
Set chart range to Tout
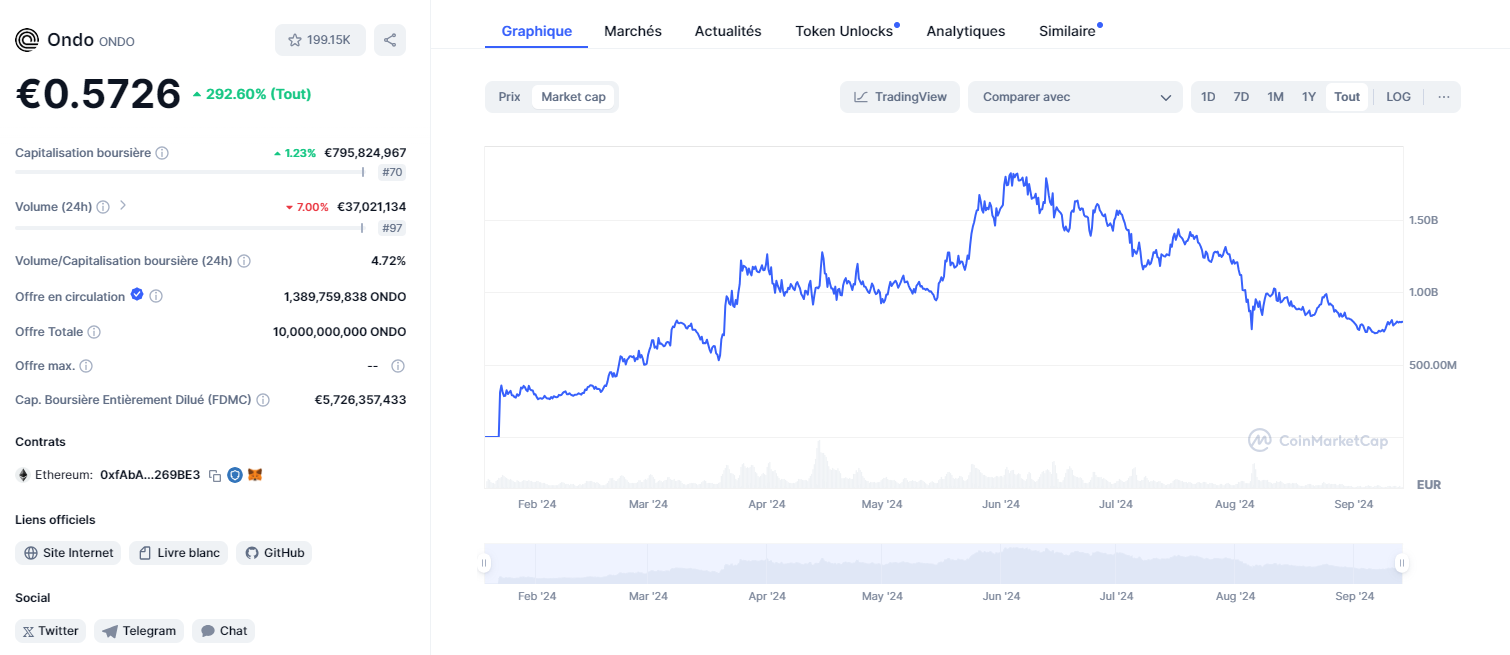pos(1347,97)
